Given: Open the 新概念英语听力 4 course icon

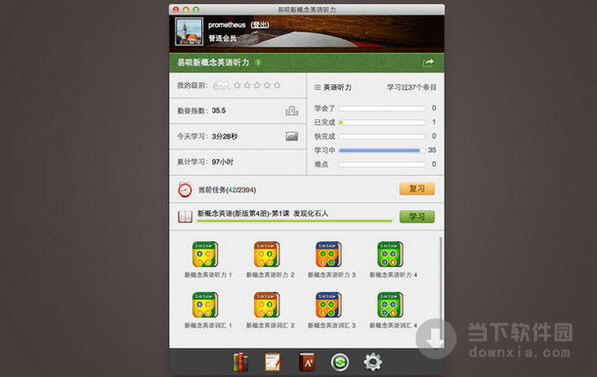Looking at the screenshot, I should [x=390, y=254].
